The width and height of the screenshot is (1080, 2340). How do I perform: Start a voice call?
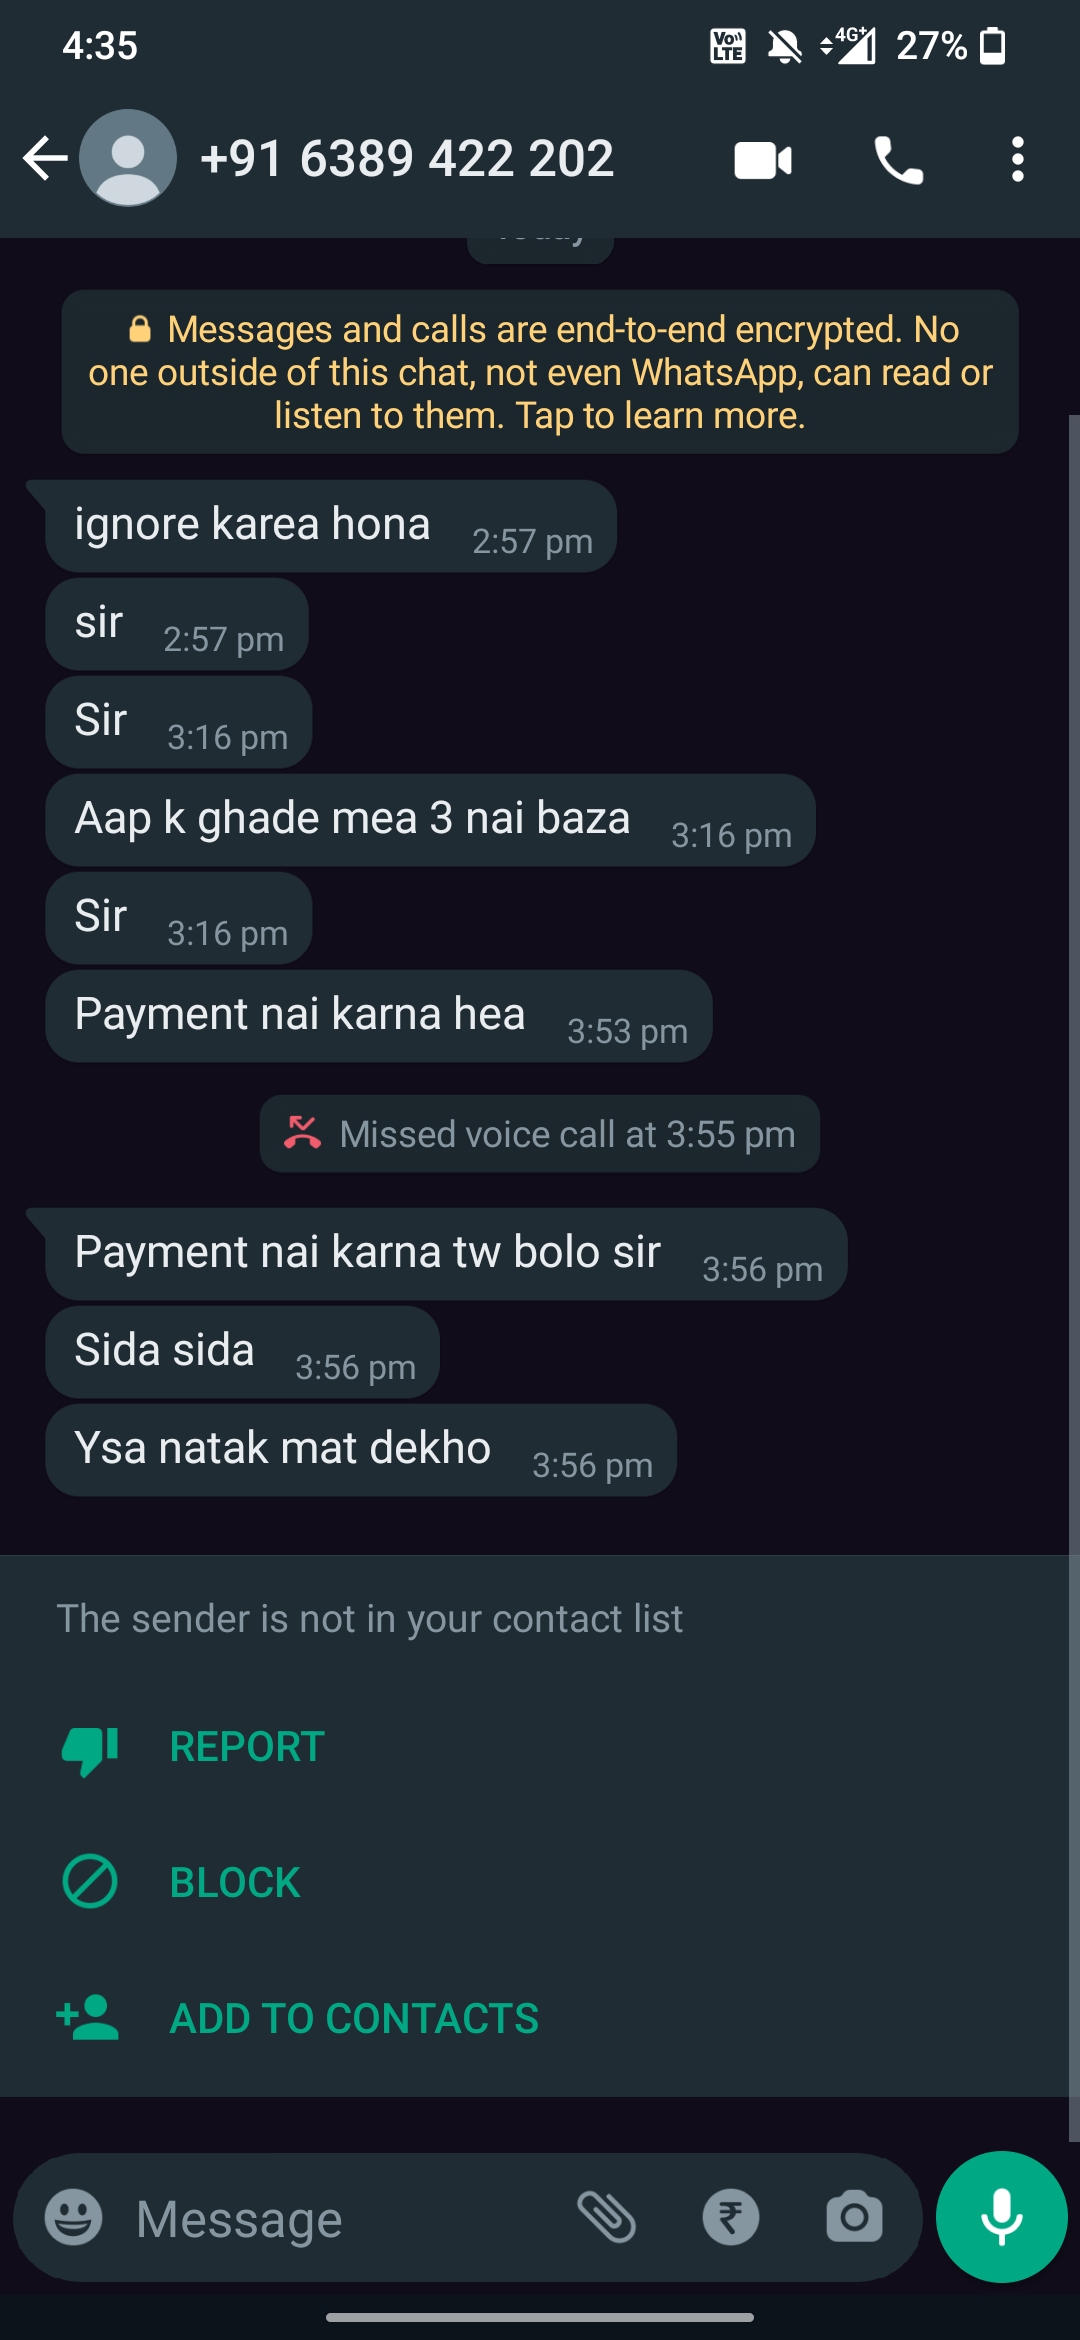[x=898, y=160]
